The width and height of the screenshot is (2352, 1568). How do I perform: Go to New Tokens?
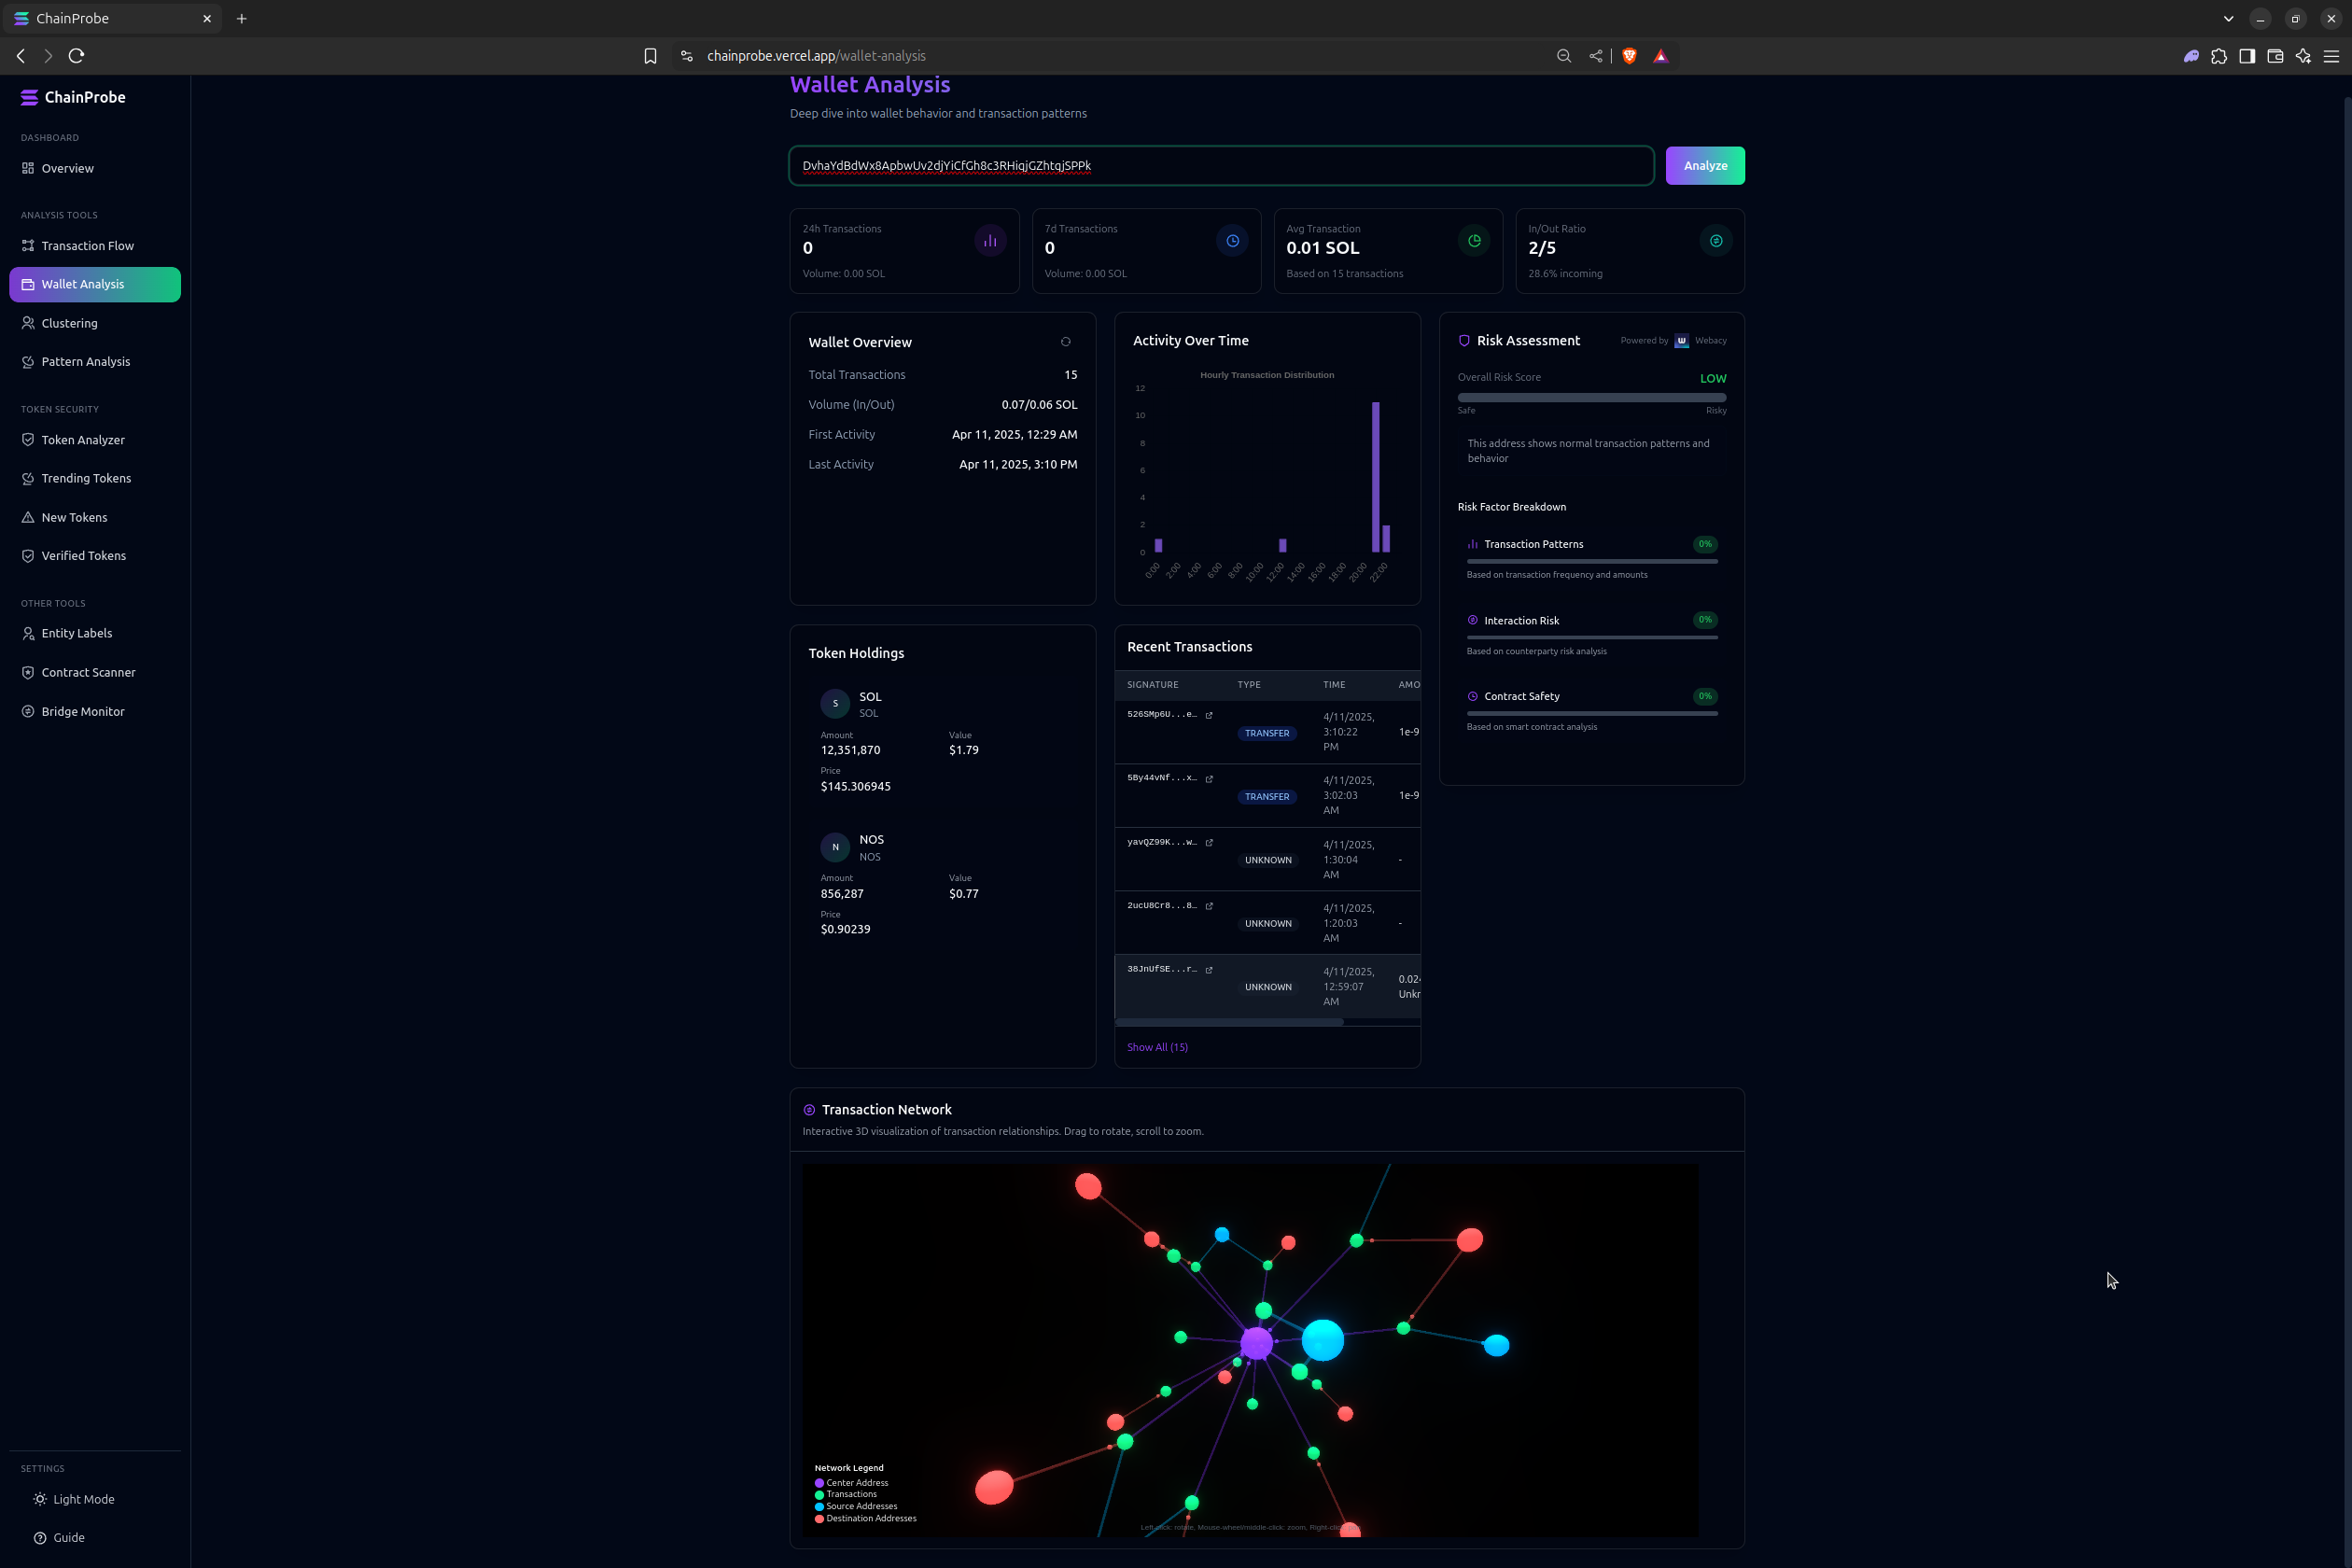tap(95, 517)
